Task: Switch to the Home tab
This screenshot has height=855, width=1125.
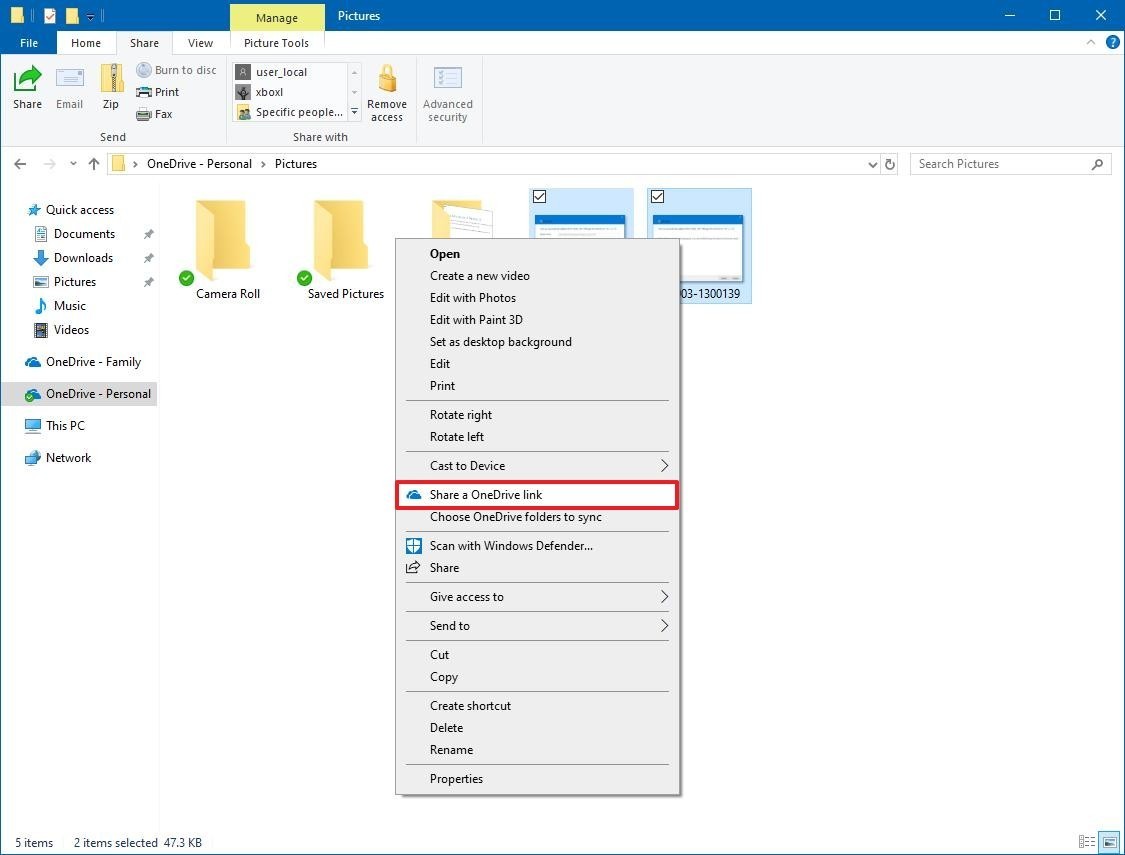Action: click(86, 43)
